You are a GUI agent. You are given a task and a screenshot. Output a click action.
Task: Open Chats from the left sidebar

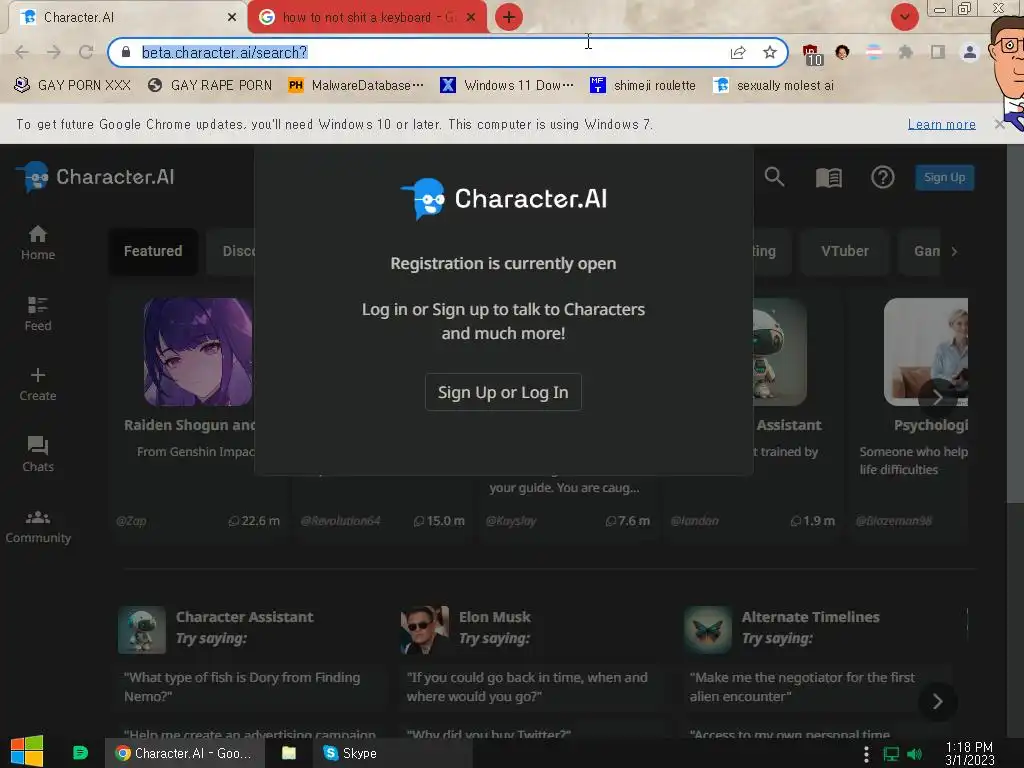(38, 454)
